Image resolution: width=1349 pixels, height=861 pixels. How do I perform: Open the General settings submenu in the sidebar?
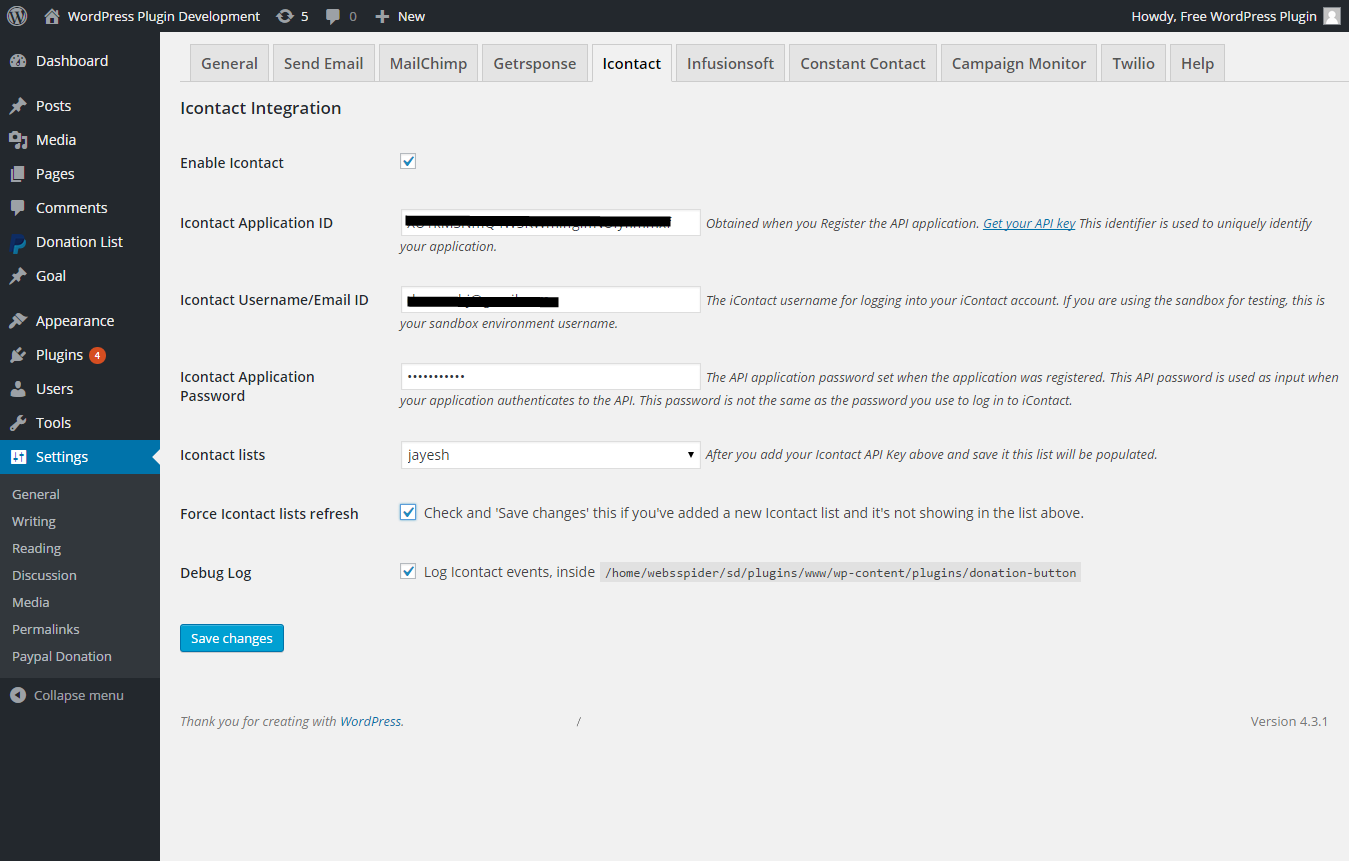[36, 494]
